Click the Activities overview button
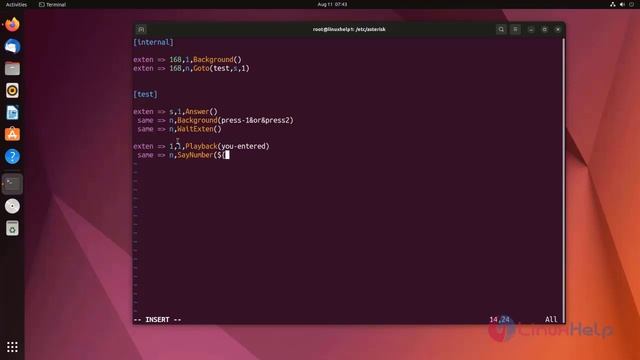 pos(16,4)
